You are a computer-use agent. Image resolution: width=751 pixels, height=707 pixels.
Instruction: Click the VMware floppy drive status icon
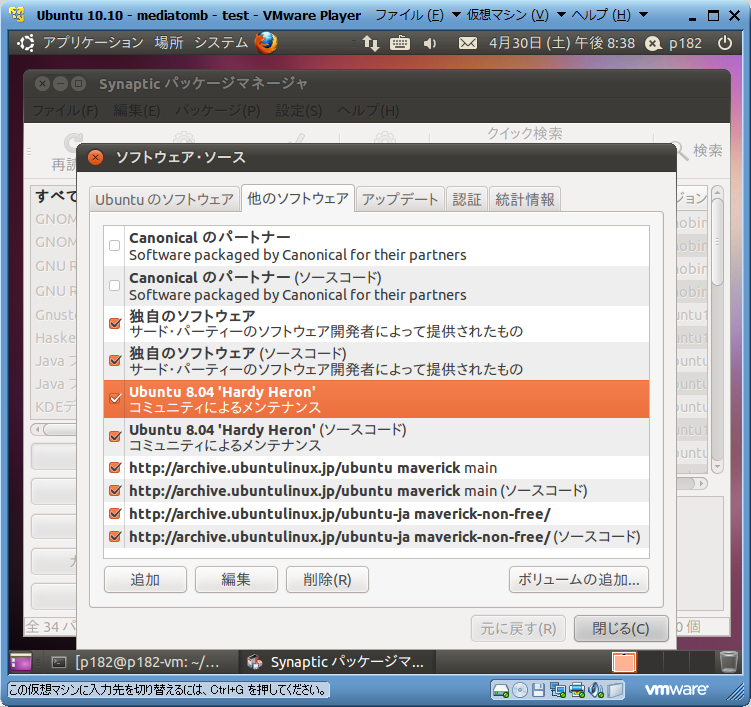(538, 690)
